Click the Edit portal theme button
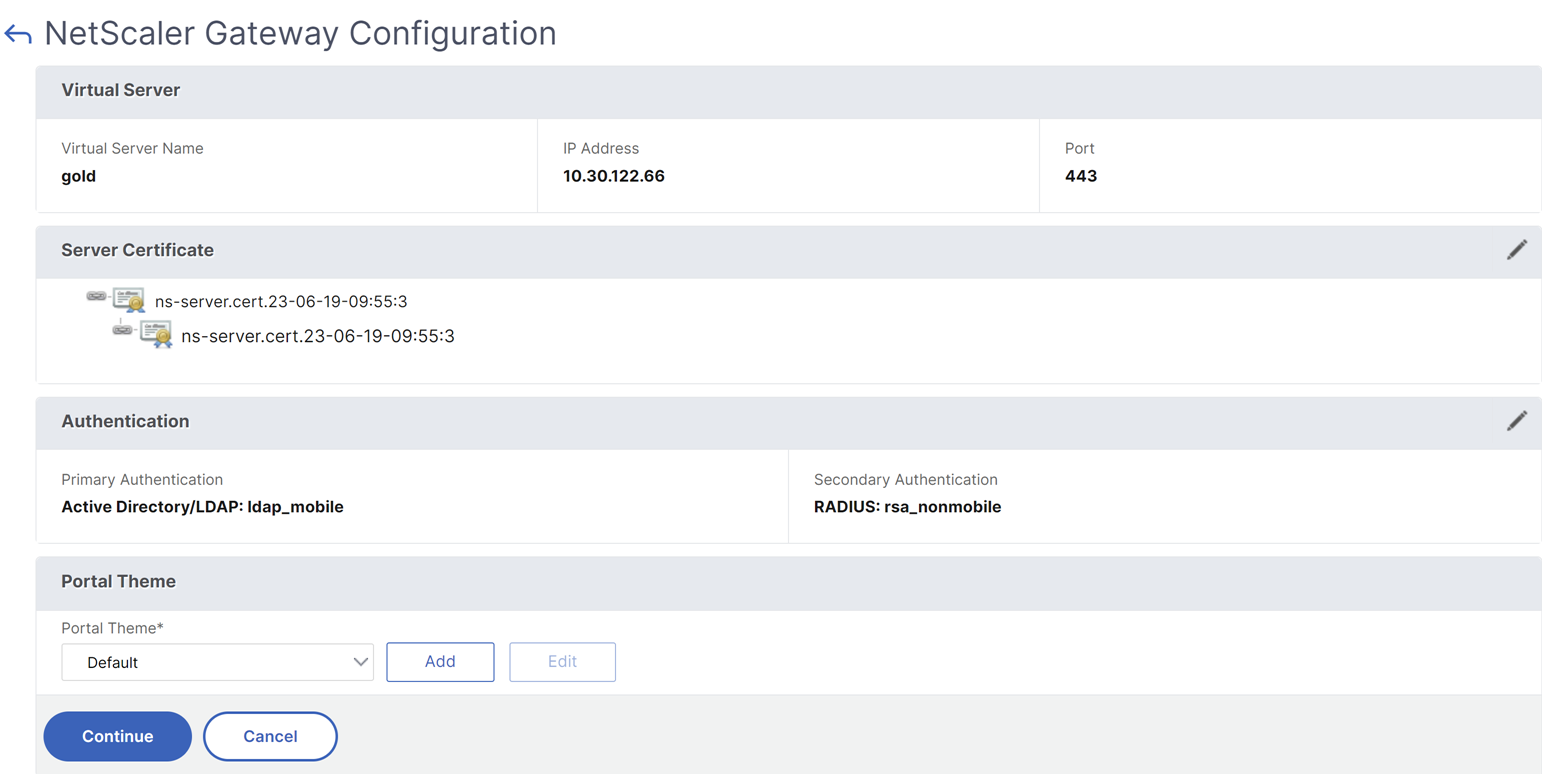Screen dimensions: 1542x774 click(x=562, y=662)
